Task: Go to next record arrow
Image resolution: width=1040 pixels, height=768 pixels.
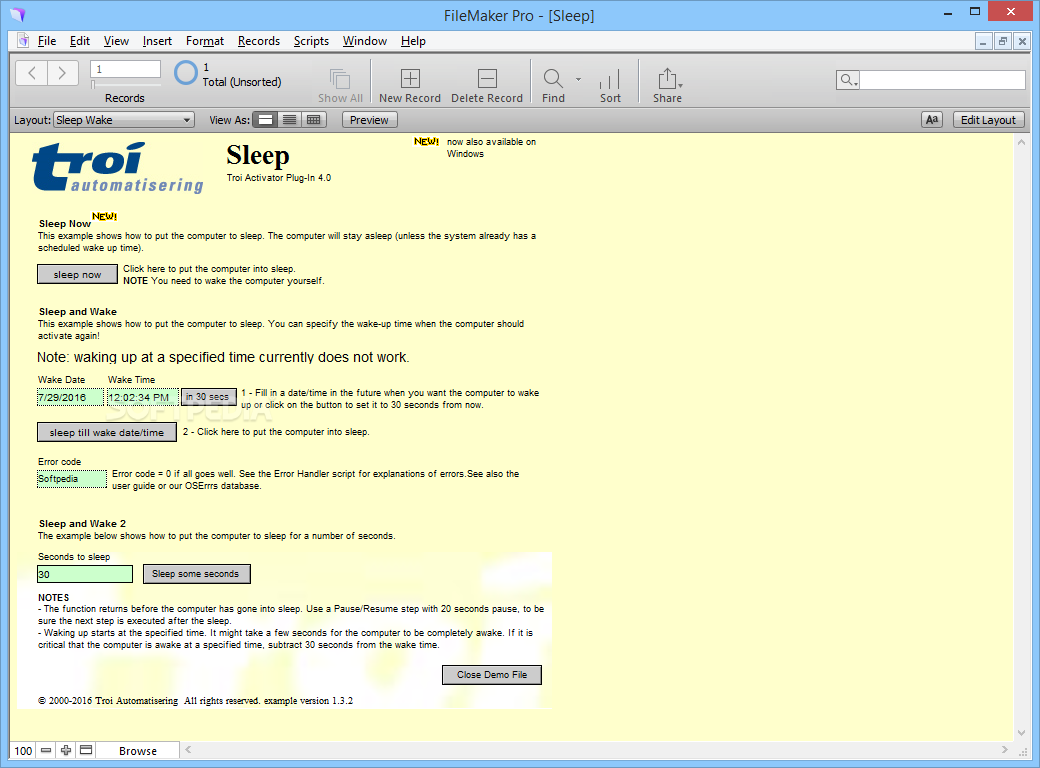Action: (x=63, y=73)
